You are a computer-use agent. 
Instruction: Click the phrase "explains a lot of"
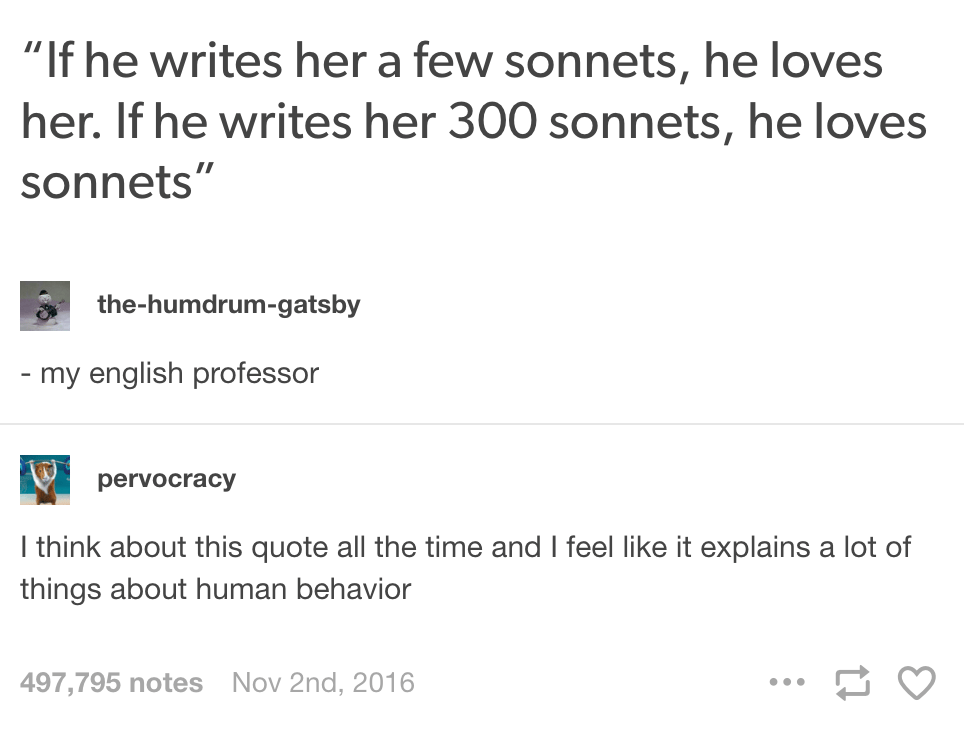tap(805, 547)
